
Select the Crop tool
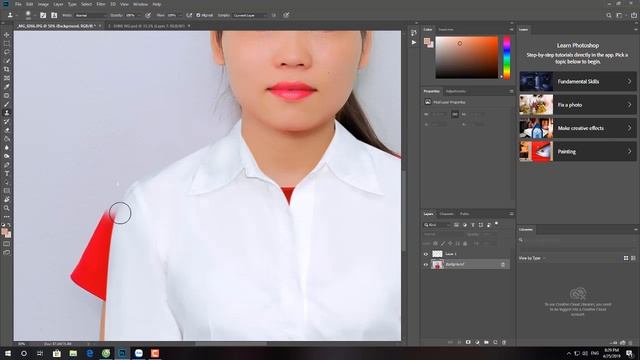click(x=7, y=69)
